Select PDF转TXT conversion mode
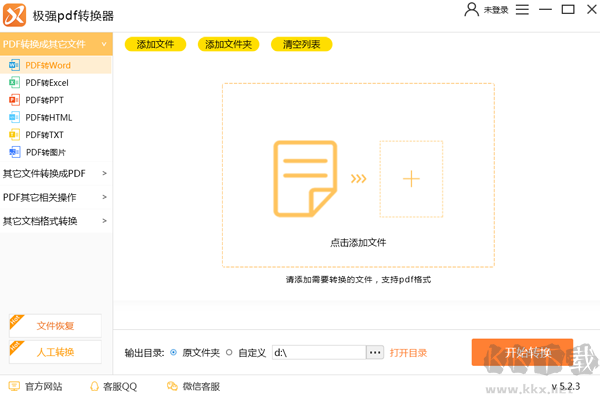Image resolution: width=600 pixels, height=396 pixels. [56, 135]
